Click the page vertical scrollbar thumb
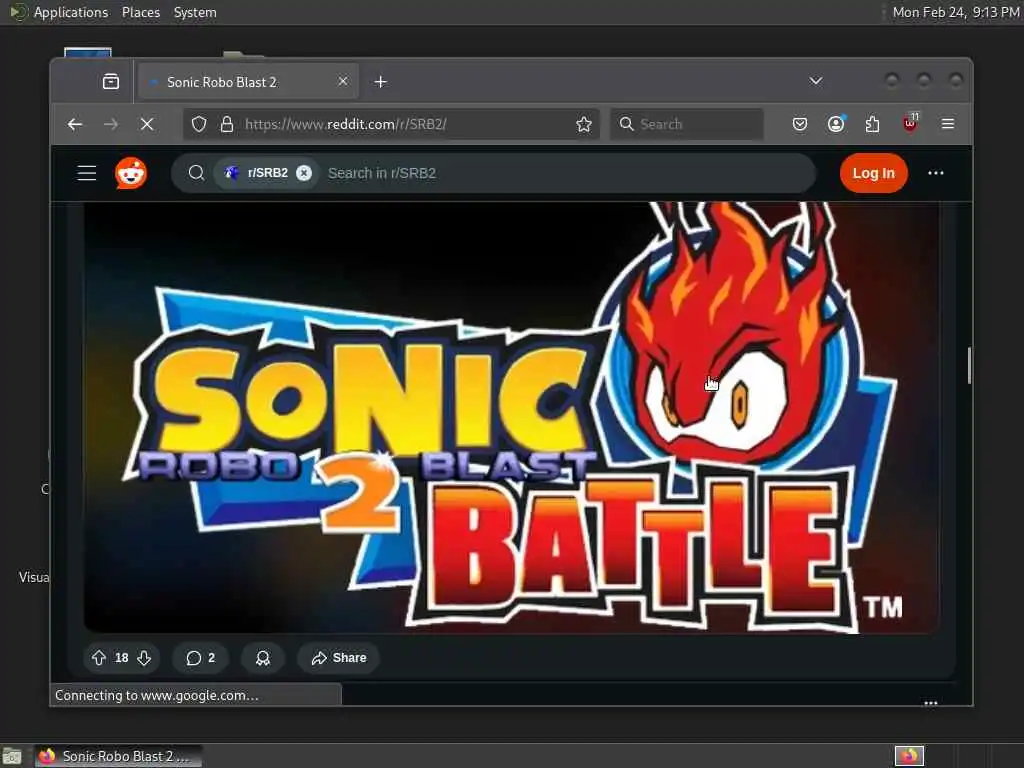This screenshot has height=768, width=1024. [x=969, y=366]
